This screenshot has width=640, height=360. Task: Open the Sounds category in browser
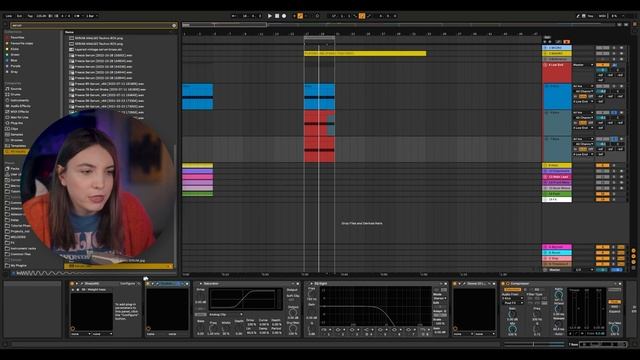tap(16, 89)
